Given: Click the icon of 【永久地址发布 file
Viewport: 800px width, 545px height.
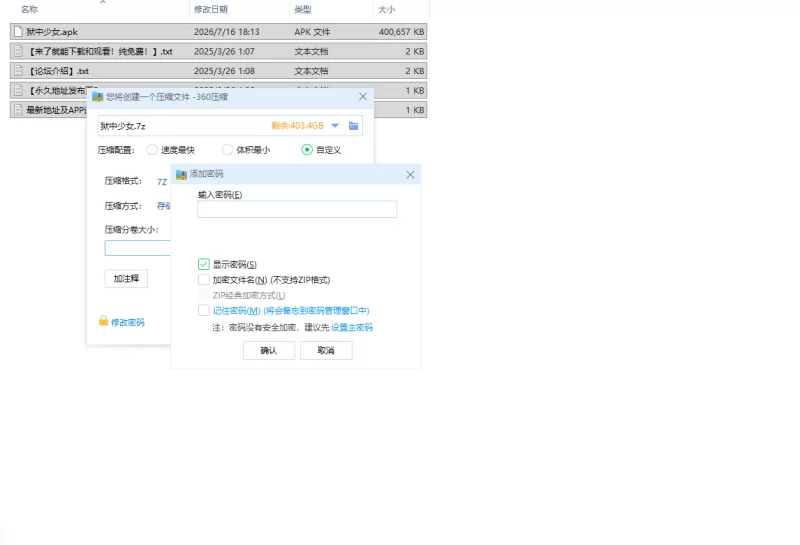Looking at the screenshot, I should (x=18, y=90).
